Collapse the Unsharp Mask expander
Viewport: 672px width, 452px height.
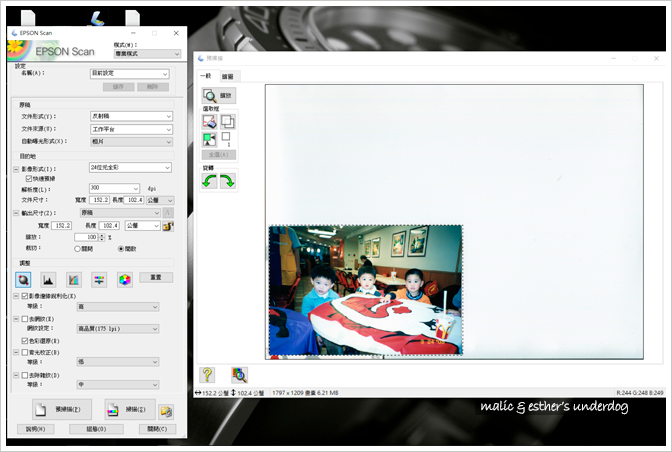click(16, 296)
